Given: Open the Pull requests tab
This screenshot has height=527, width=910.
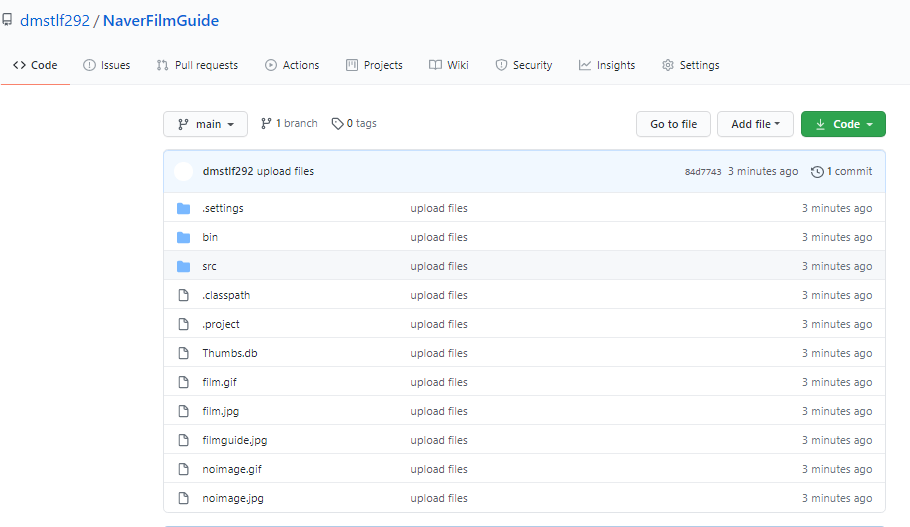Looking at the screenshot, I should (197, 65).
